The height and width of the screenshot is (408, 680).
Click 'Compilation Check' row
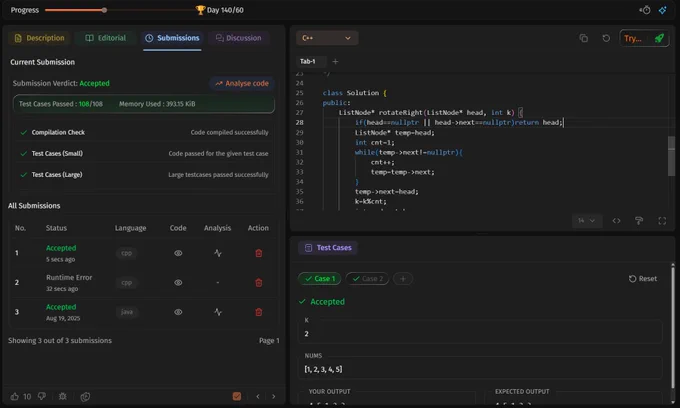[144, 133]
